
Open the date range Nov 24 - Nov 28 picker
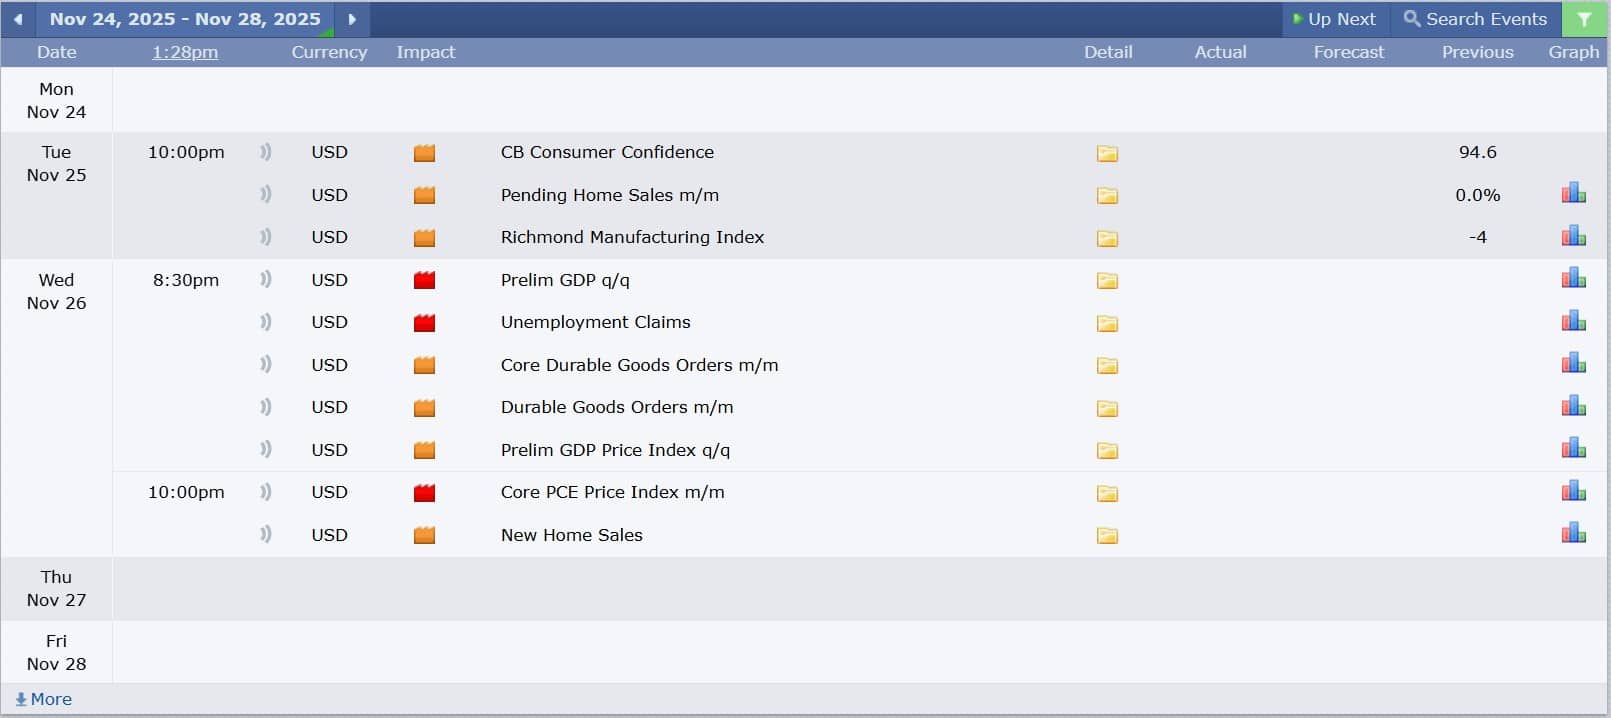pos(185,19)
